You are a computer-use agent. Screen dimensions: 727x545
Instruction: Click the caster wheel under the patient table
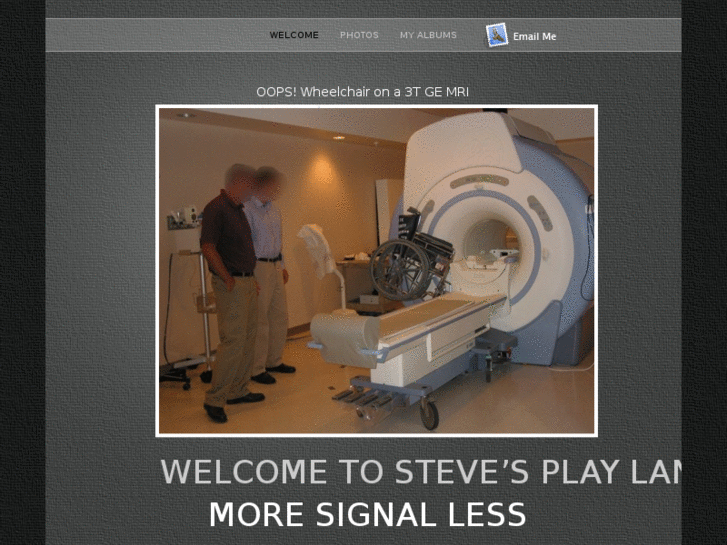[x=429, y=414]
